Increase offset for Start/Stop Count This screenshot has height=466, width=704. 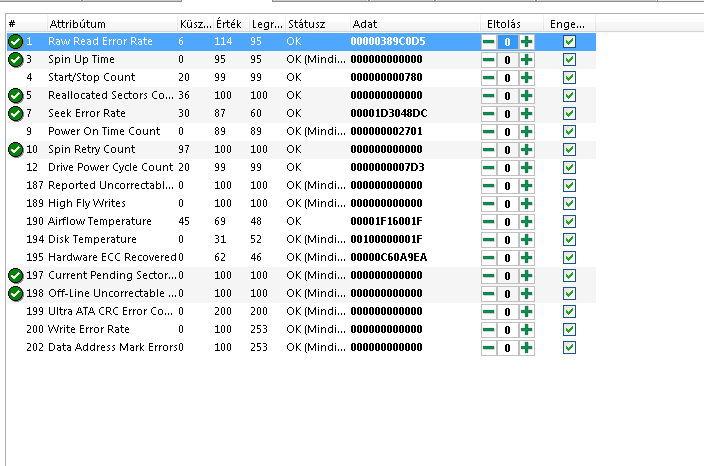coord(527,78)
